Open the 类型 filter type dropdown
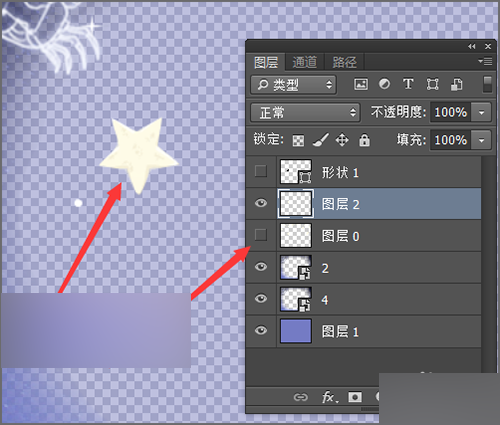The height and width of the screenshot is (425, 500). (293, 85)
